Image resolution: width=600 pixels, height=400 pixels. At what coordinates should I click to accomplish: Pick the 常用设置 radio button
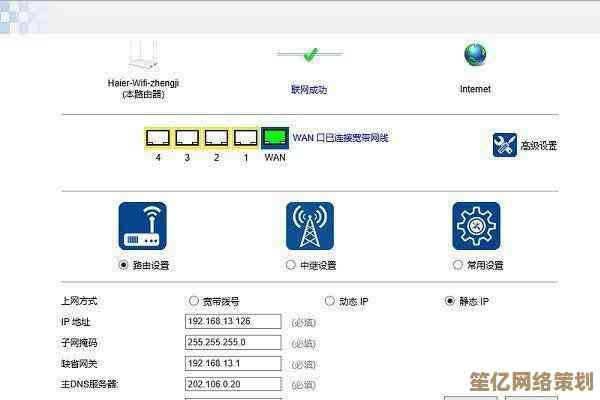458,265
